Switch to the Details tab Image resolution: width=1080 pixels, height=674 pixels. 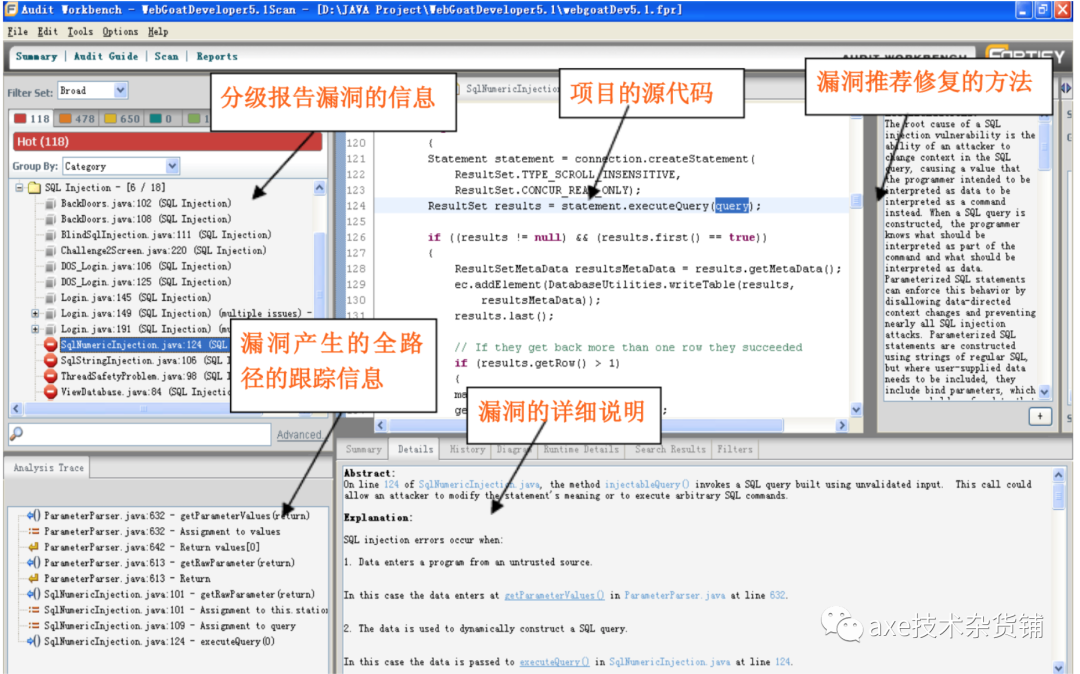tap(415, 449)
